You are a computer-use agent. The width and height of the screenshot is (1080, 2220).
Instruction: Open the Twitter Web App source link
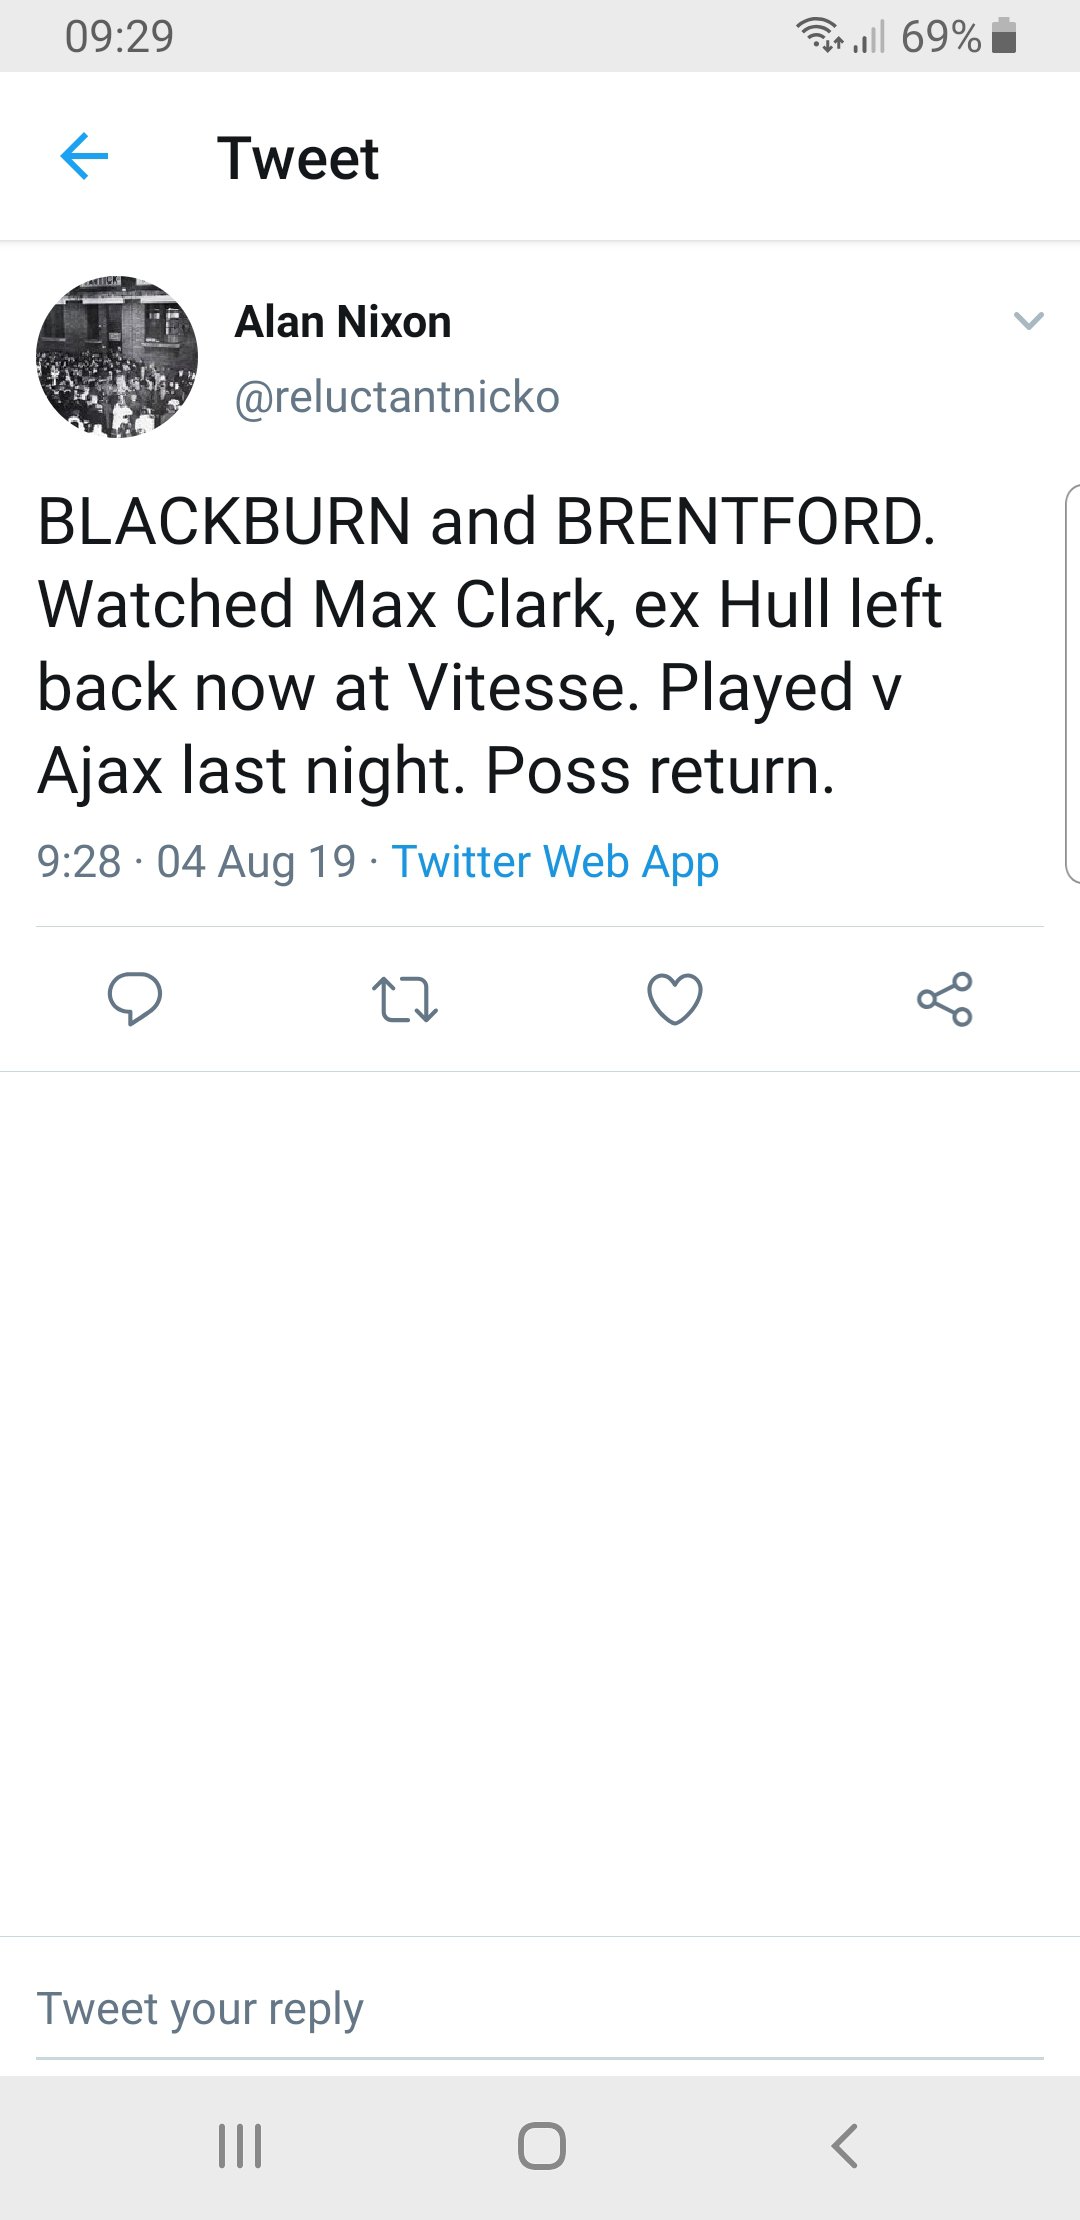(555, 862)
